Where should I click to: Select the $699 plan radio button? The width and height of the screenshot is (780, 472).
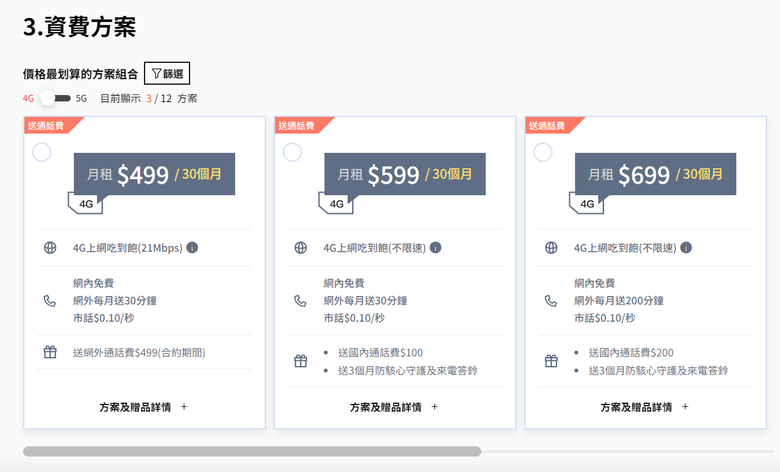543,152
